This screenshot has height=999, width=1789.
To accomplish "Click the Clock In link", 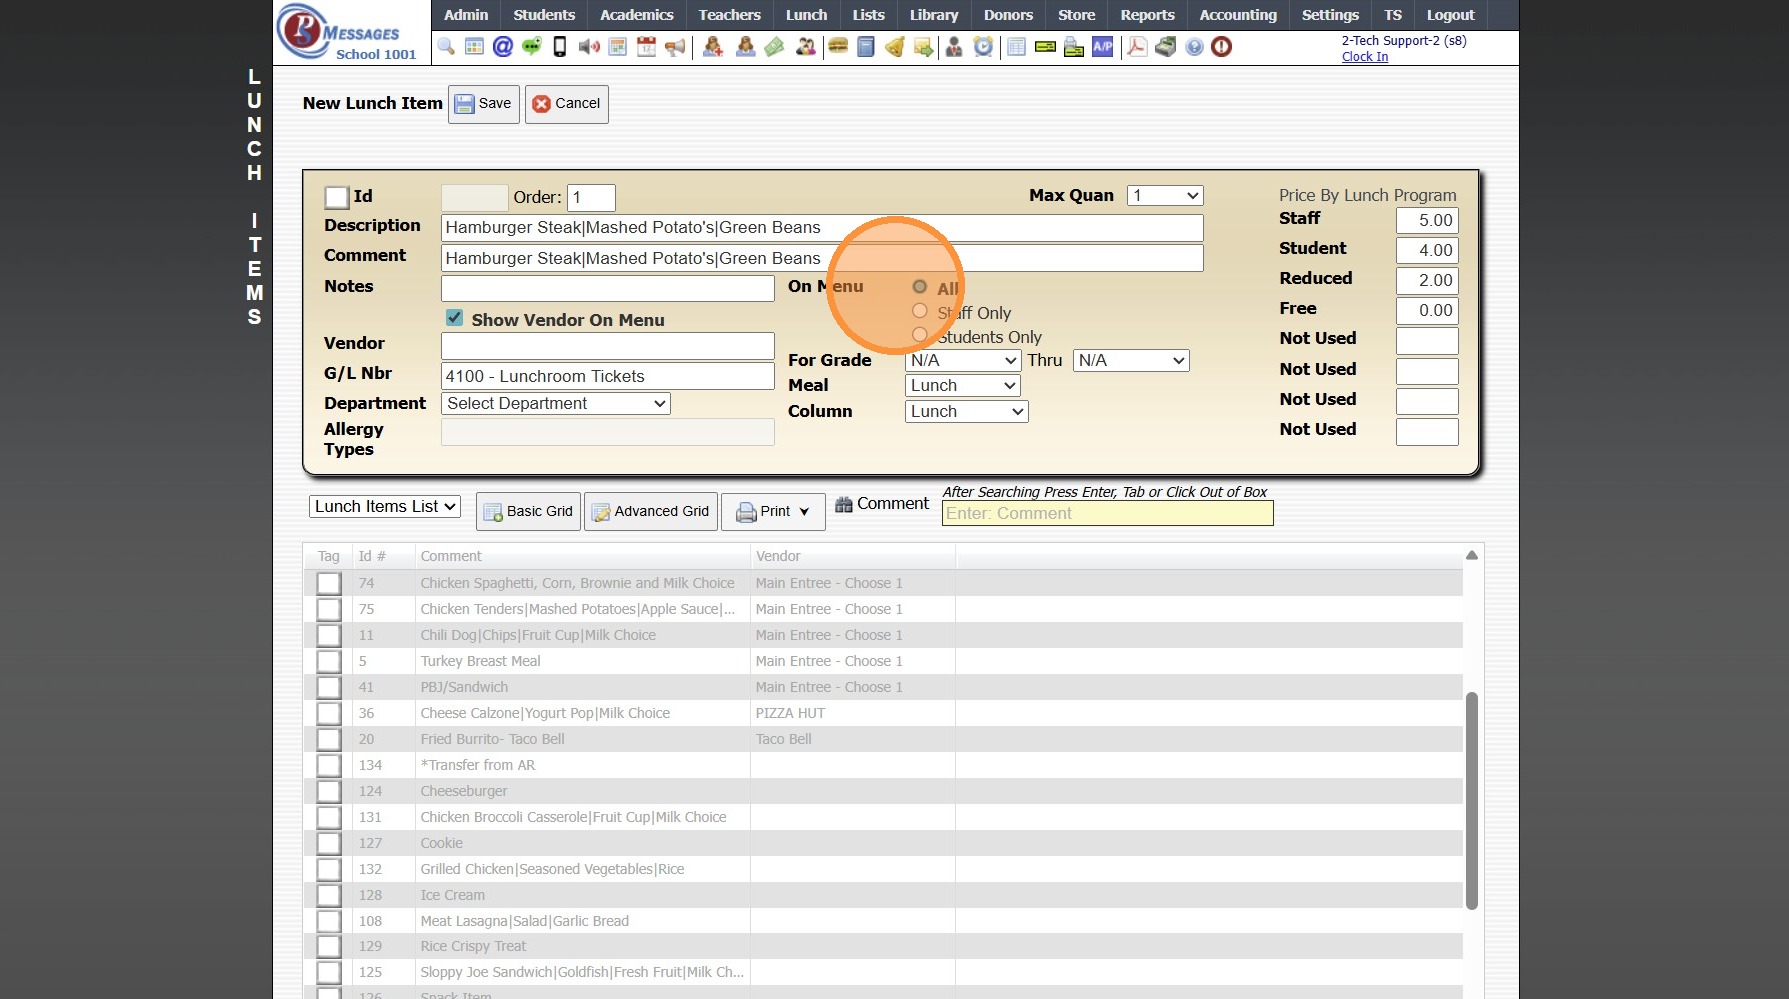I will tap(1364, 57).
